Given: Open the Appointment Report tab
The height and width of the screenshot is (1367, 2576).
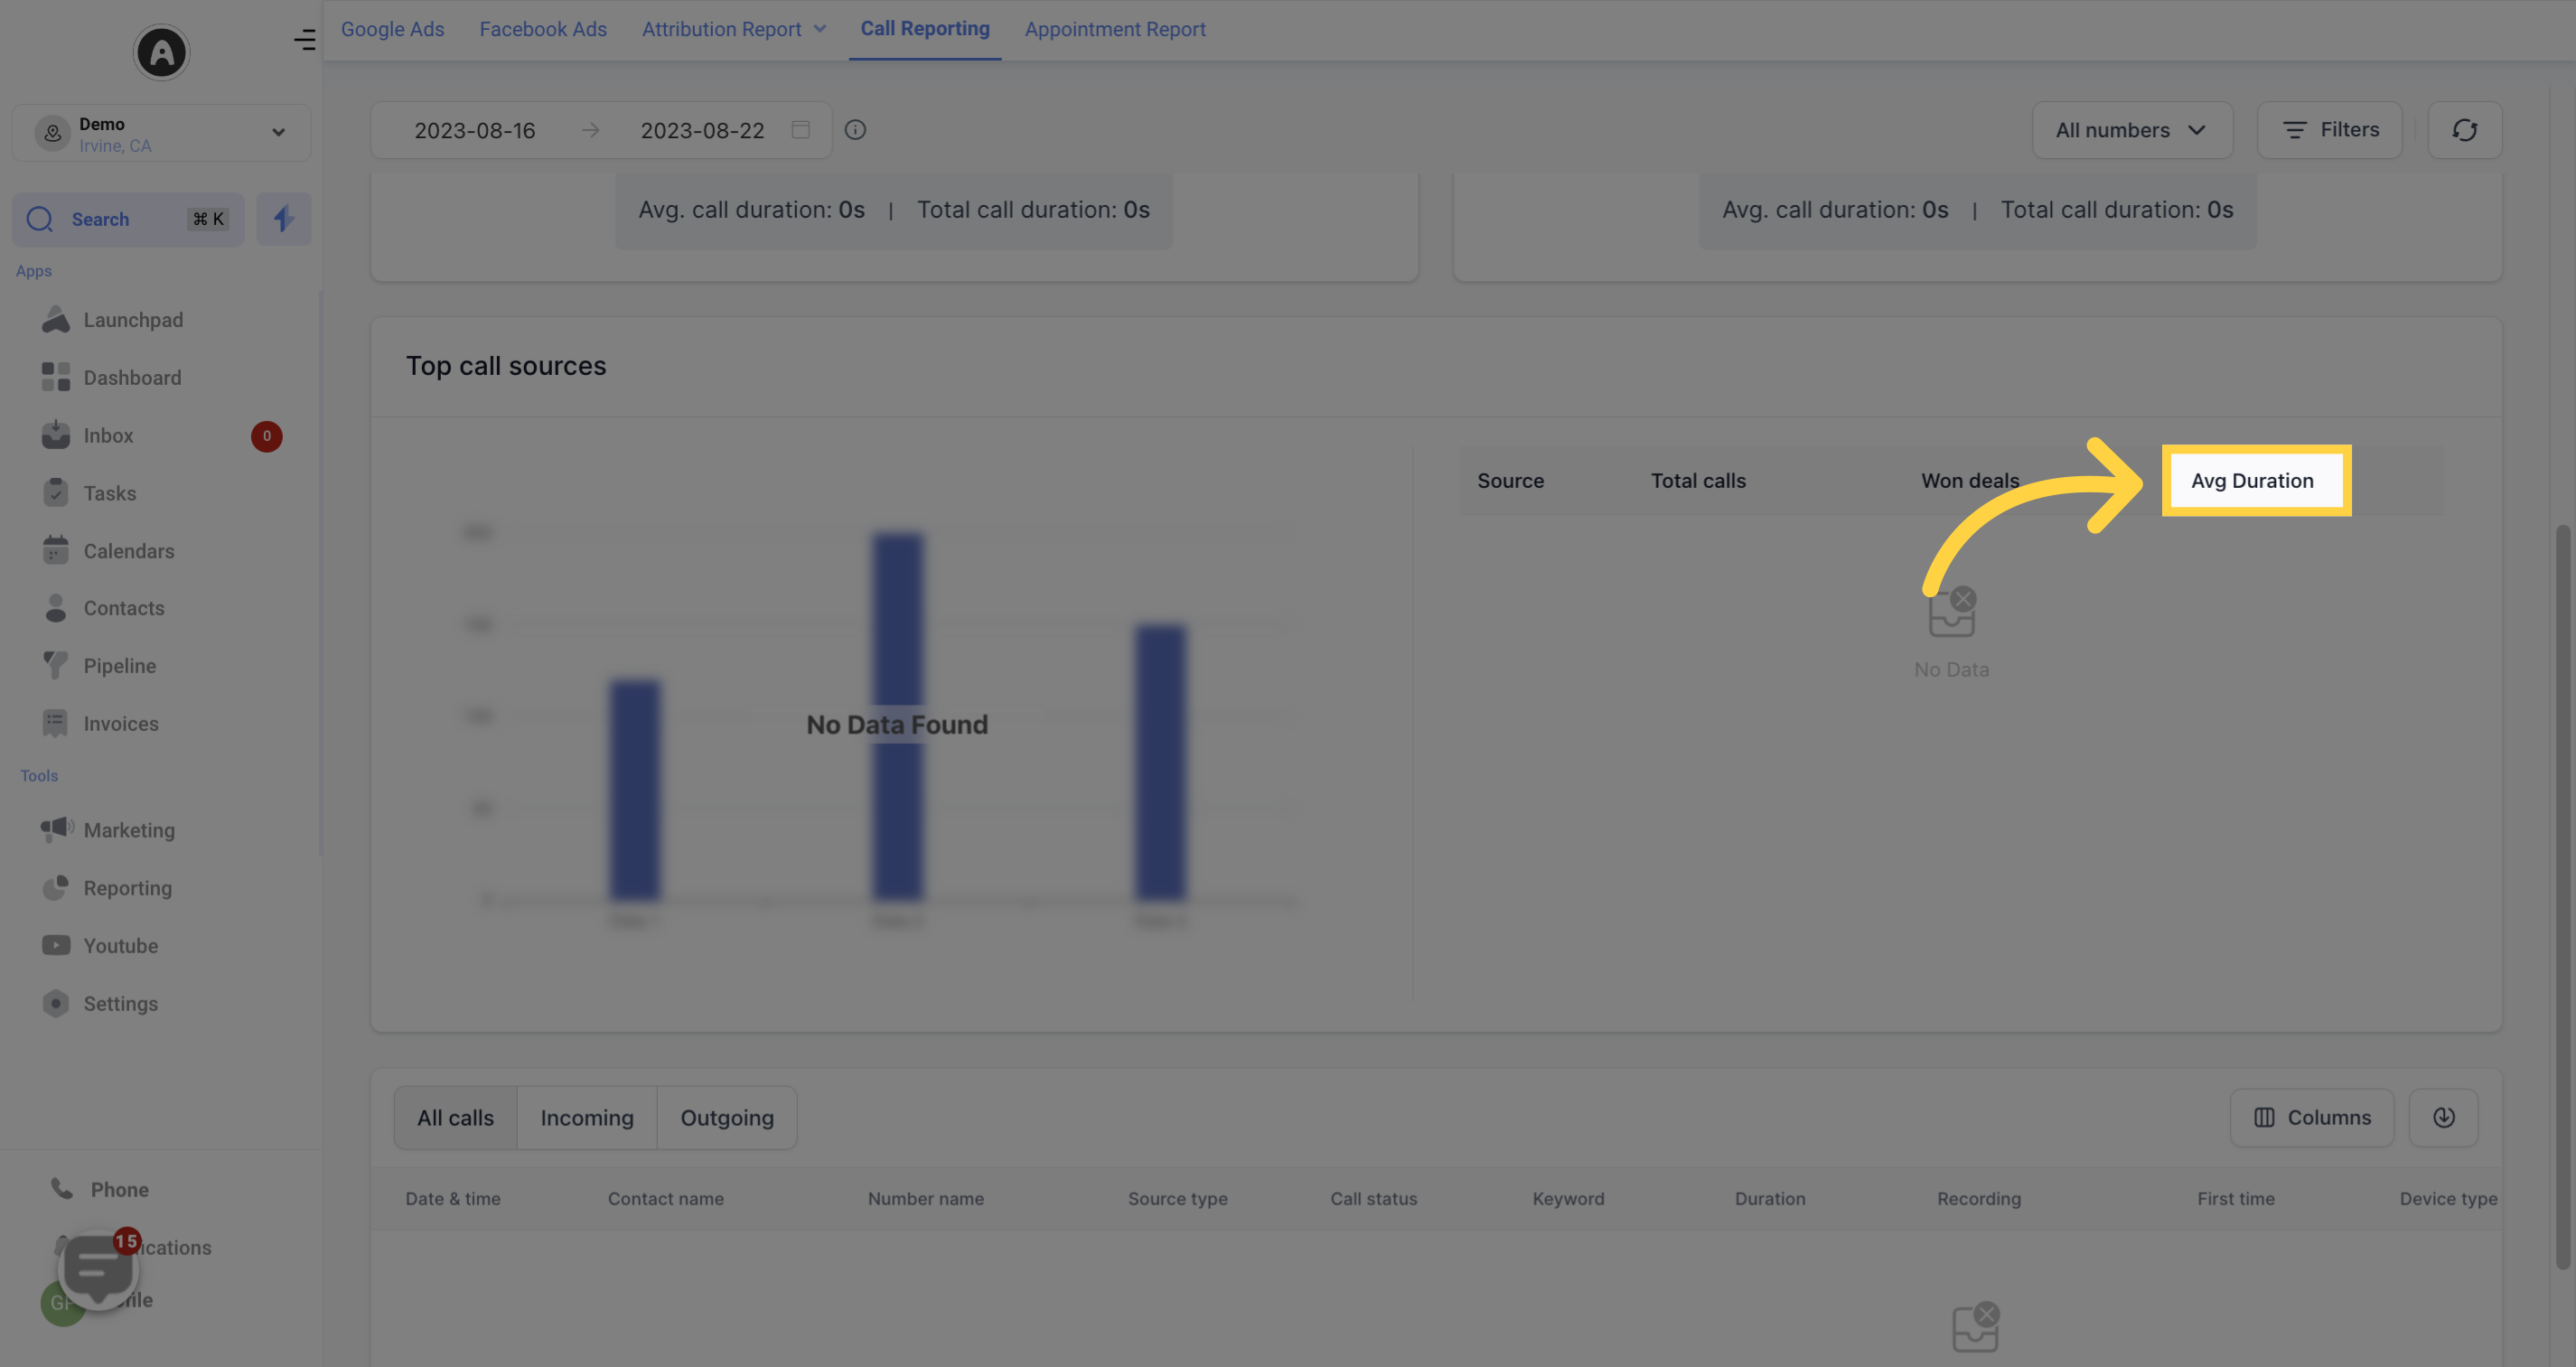Looking at the screenshot, I should click(x=1116, y=29).
